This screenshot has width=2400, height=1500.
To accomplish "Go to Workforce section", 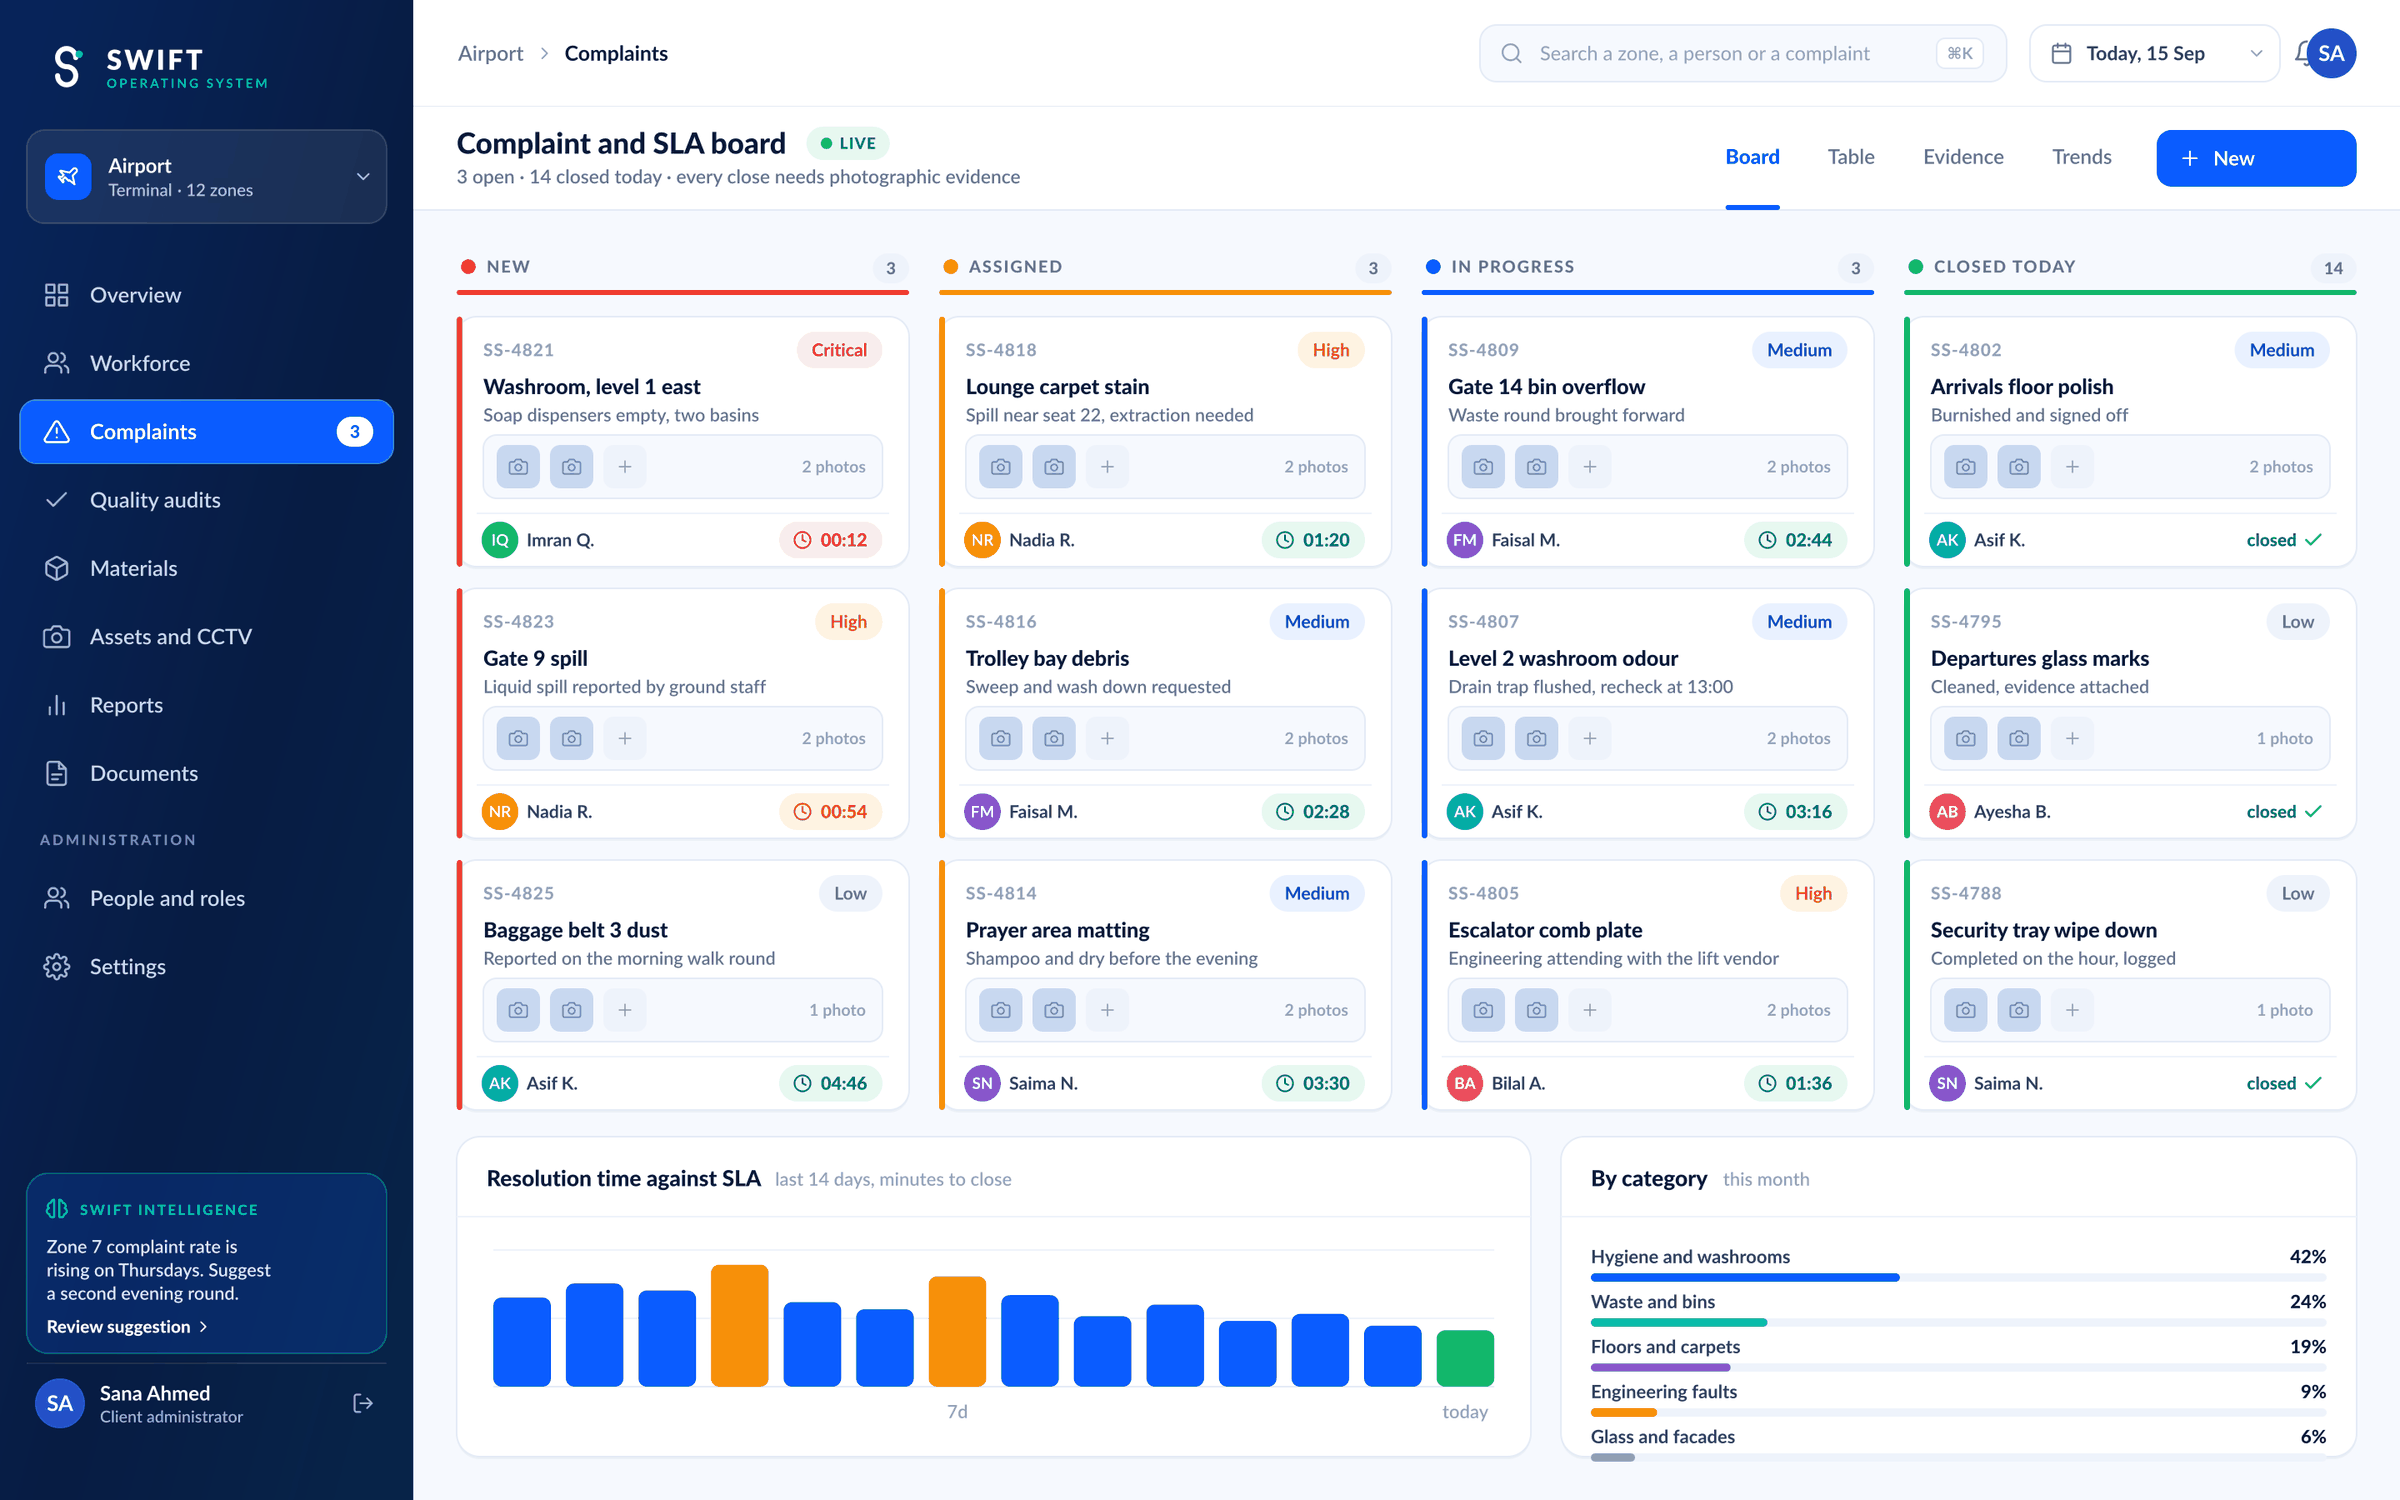I will click(206, 363).
